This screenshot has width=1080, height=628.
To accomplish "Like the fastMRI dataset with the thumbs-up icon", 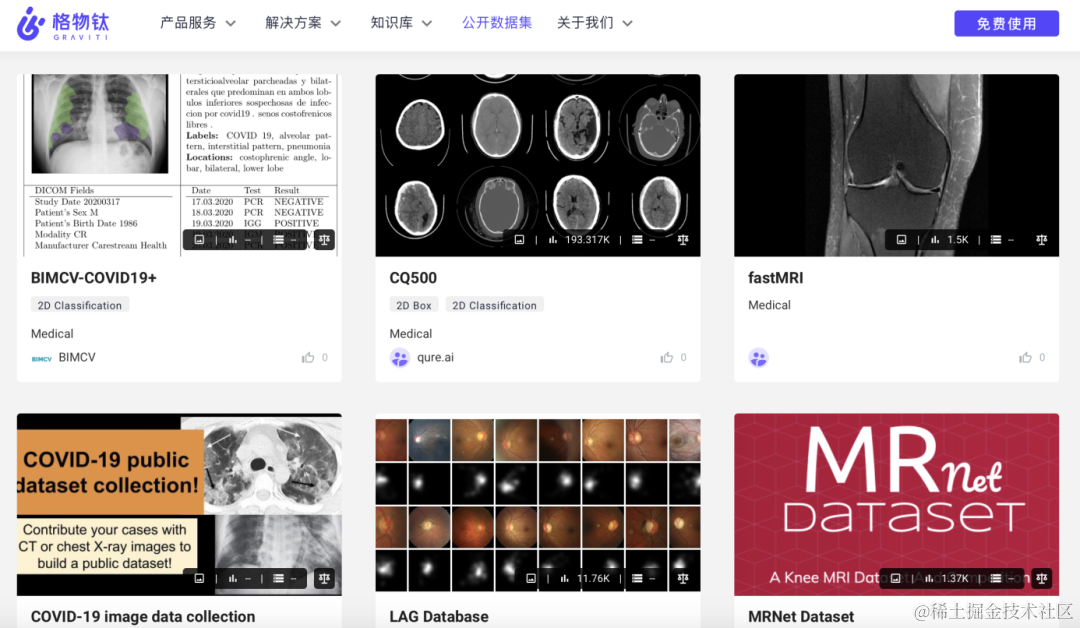I will click(x=1026, y=357).
